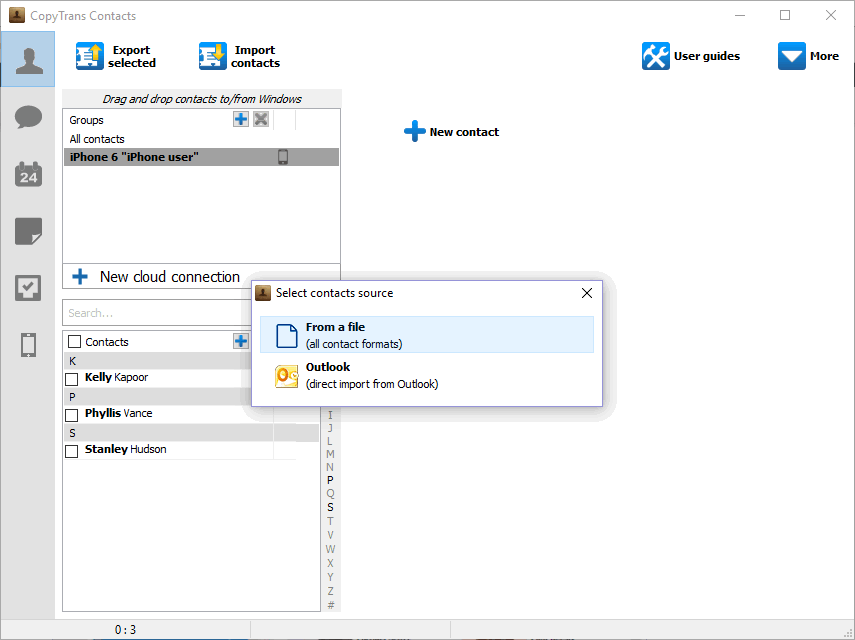Jump to letter W in alphabet index
This screenshot has width=855, height=640.
tap(330, 549)
